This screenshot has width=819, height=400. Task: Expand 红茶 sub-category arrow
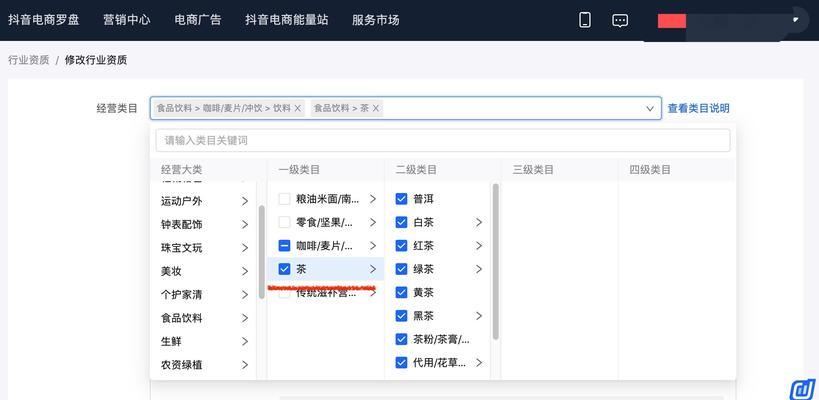click(478, 245)
